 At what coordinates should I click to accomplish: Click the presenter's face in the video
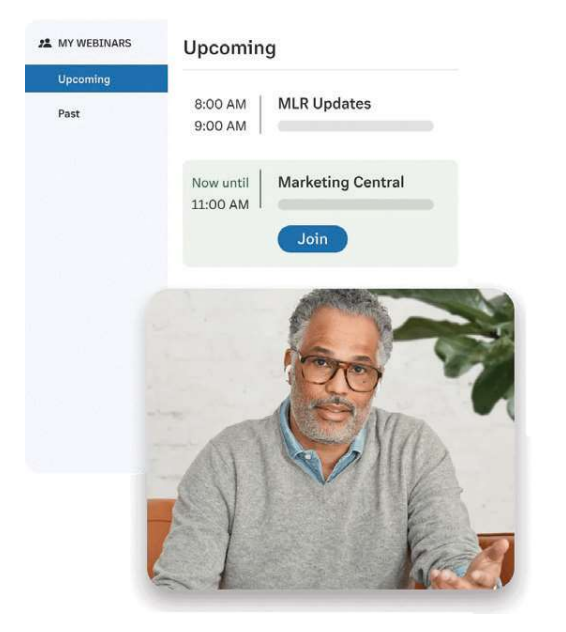click(335, 379)
